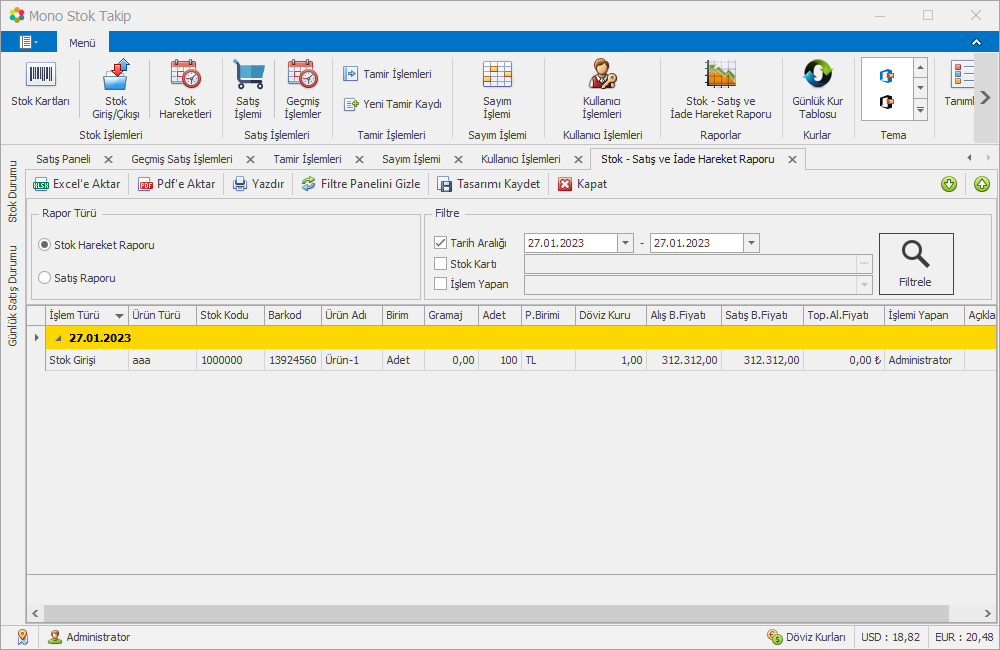1000x650 pixels.
Task: Open Stok Hareketleri calendar icon
Action: pos(185,76)
